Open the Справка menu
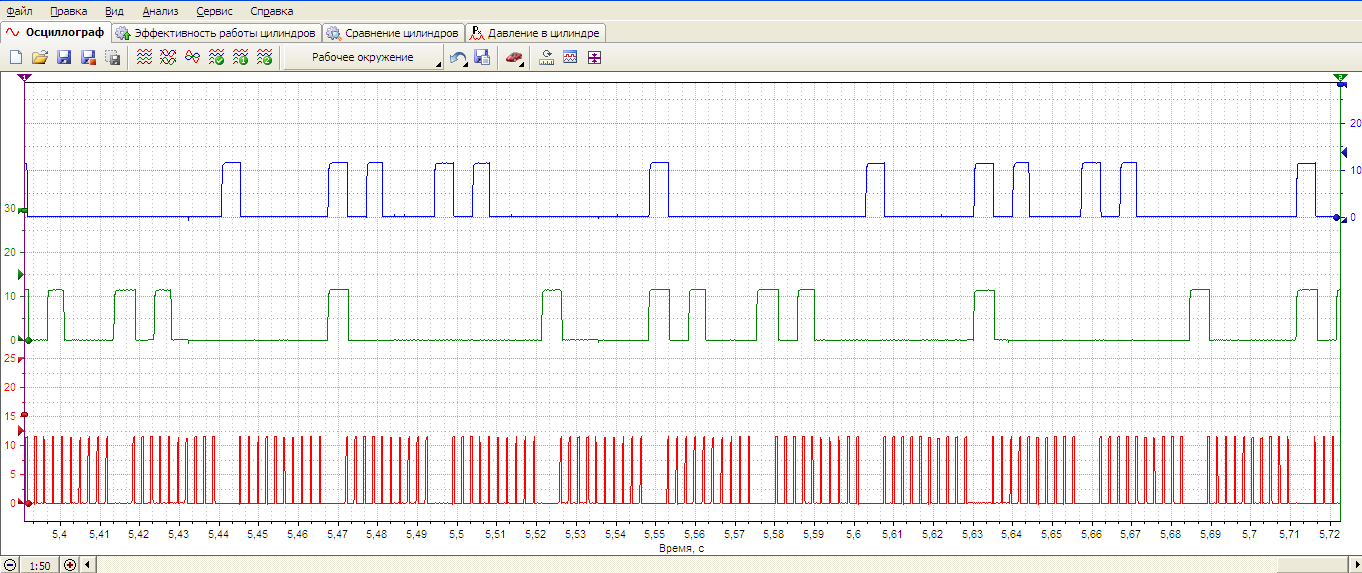This screenshot has height=573, width=1362. 272,11
